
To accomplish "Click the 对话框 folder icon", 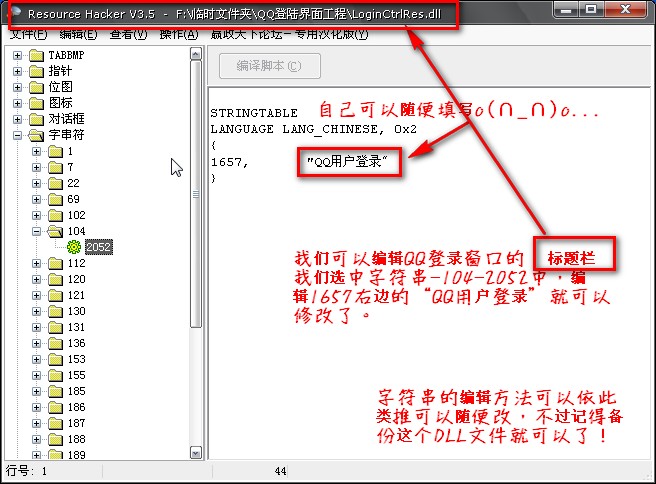I will [x=36, y=119].
